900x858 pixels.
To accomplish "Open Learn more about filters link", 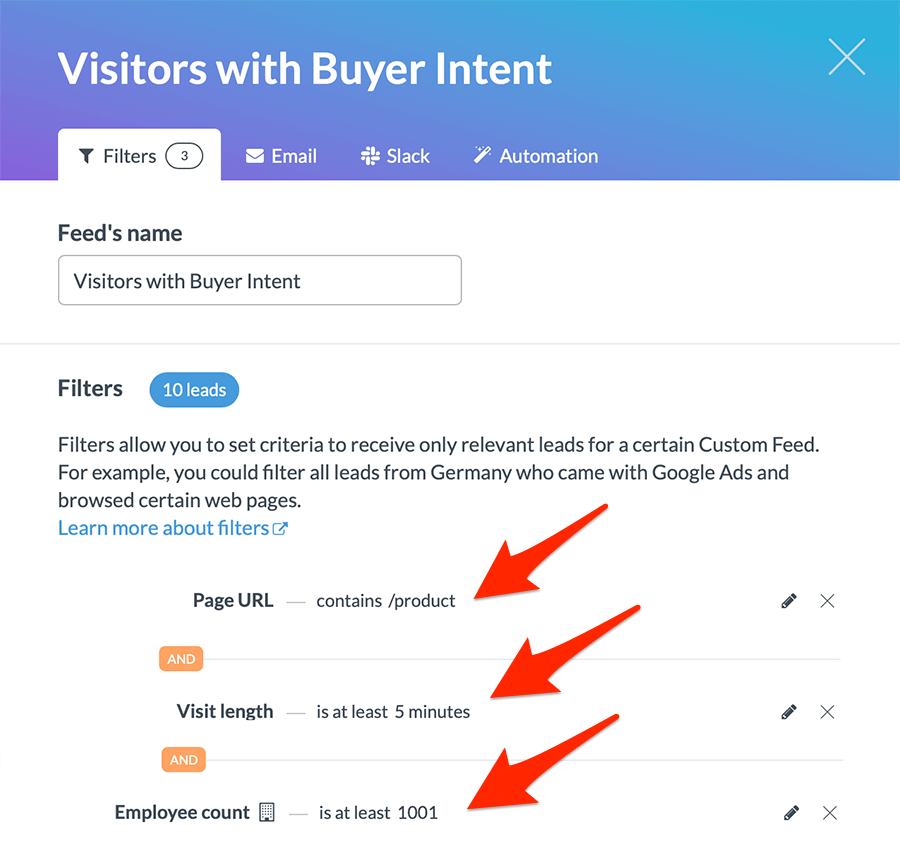I will [173, 528].
